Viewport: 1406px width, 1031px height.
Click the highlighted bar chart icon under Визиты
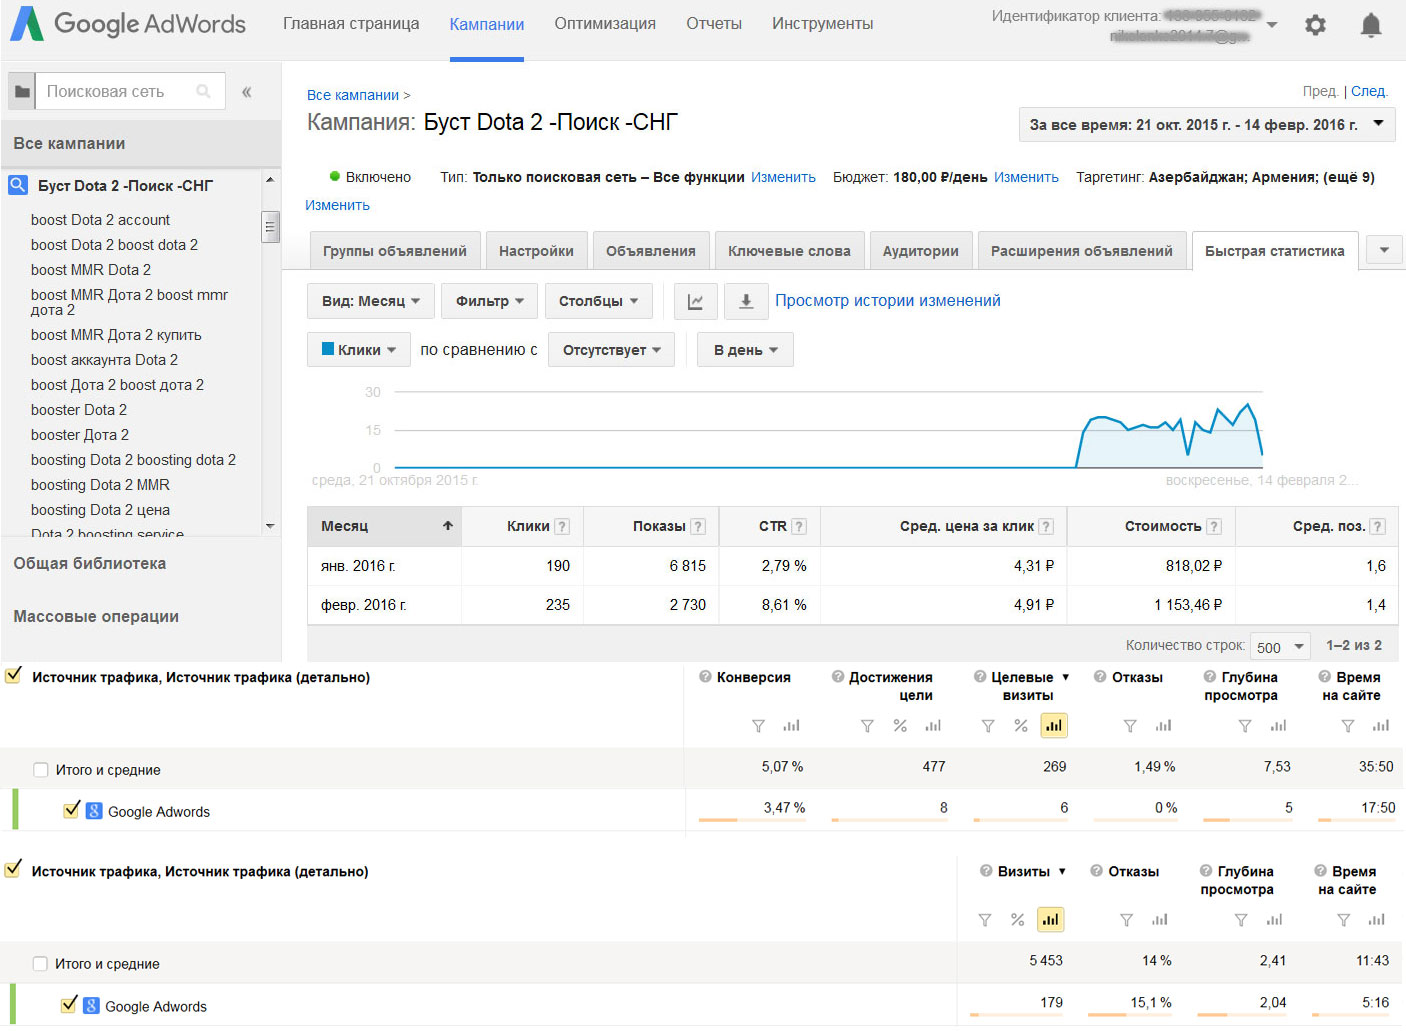[1050, 920]
